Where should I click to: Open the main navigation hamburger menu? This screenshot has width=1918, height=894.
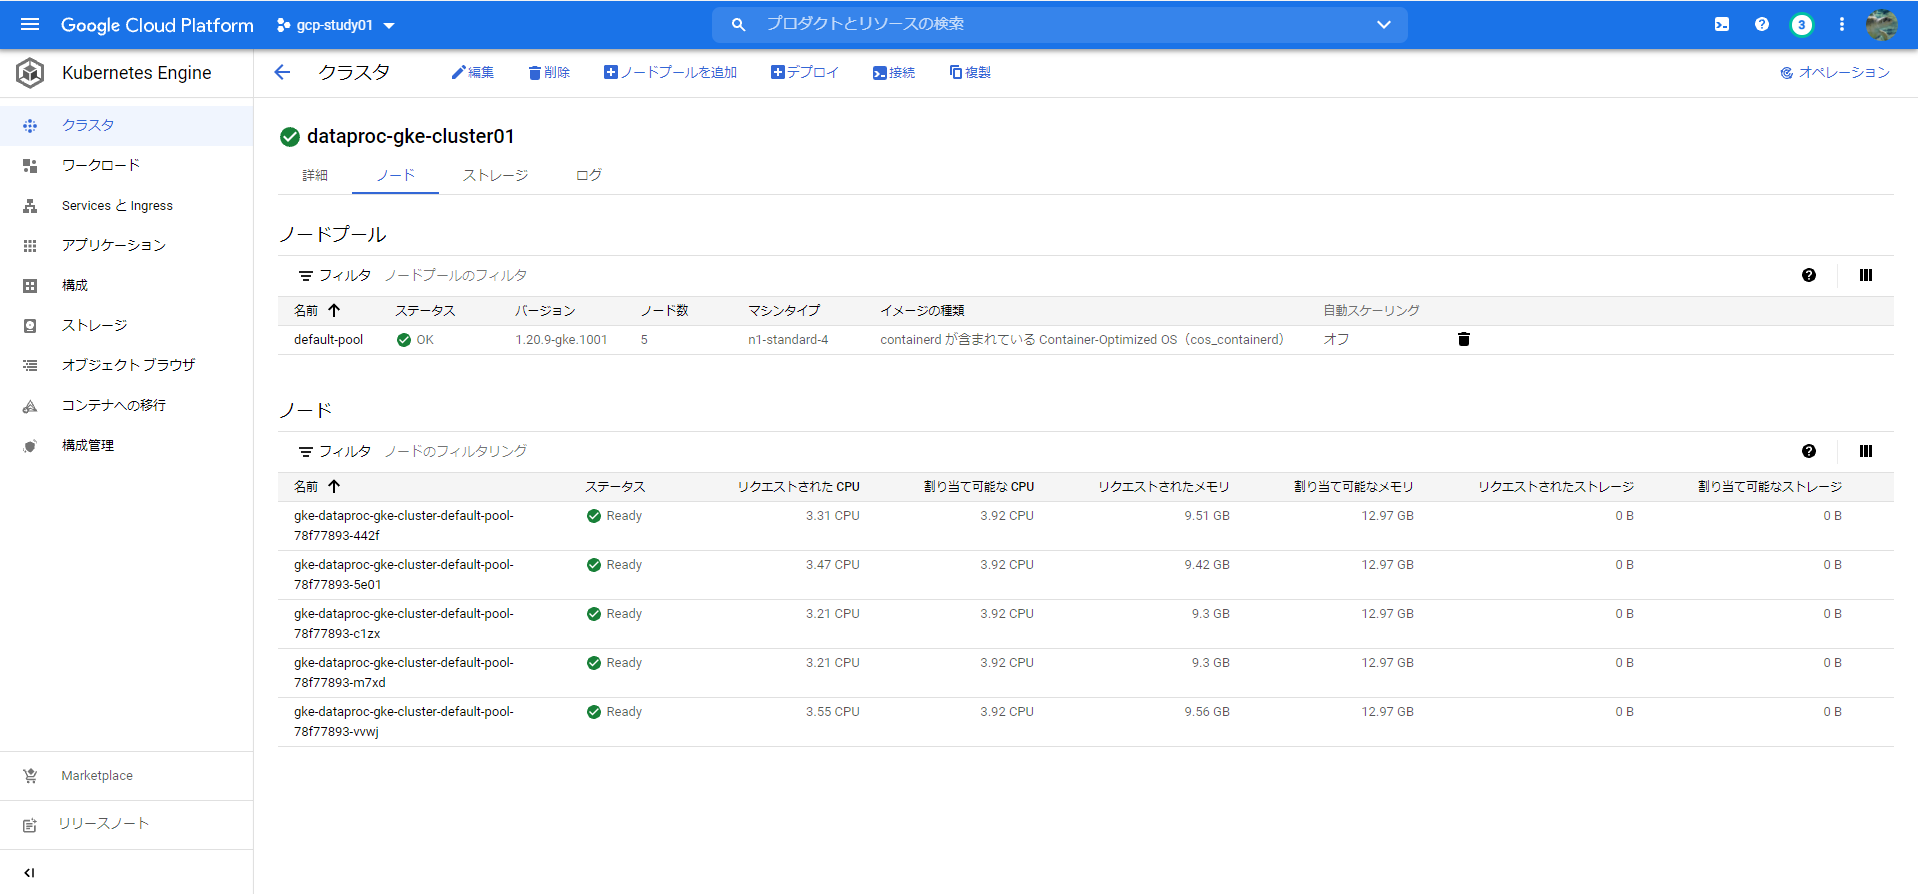[30, 25]
